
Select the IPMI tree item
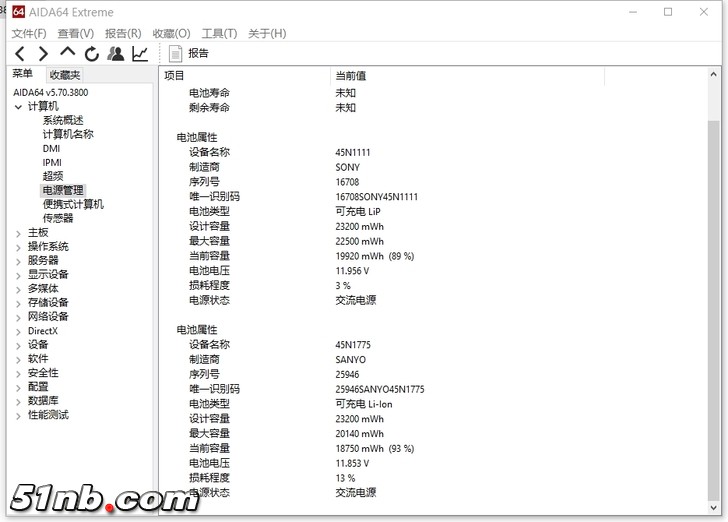point(52,163)
